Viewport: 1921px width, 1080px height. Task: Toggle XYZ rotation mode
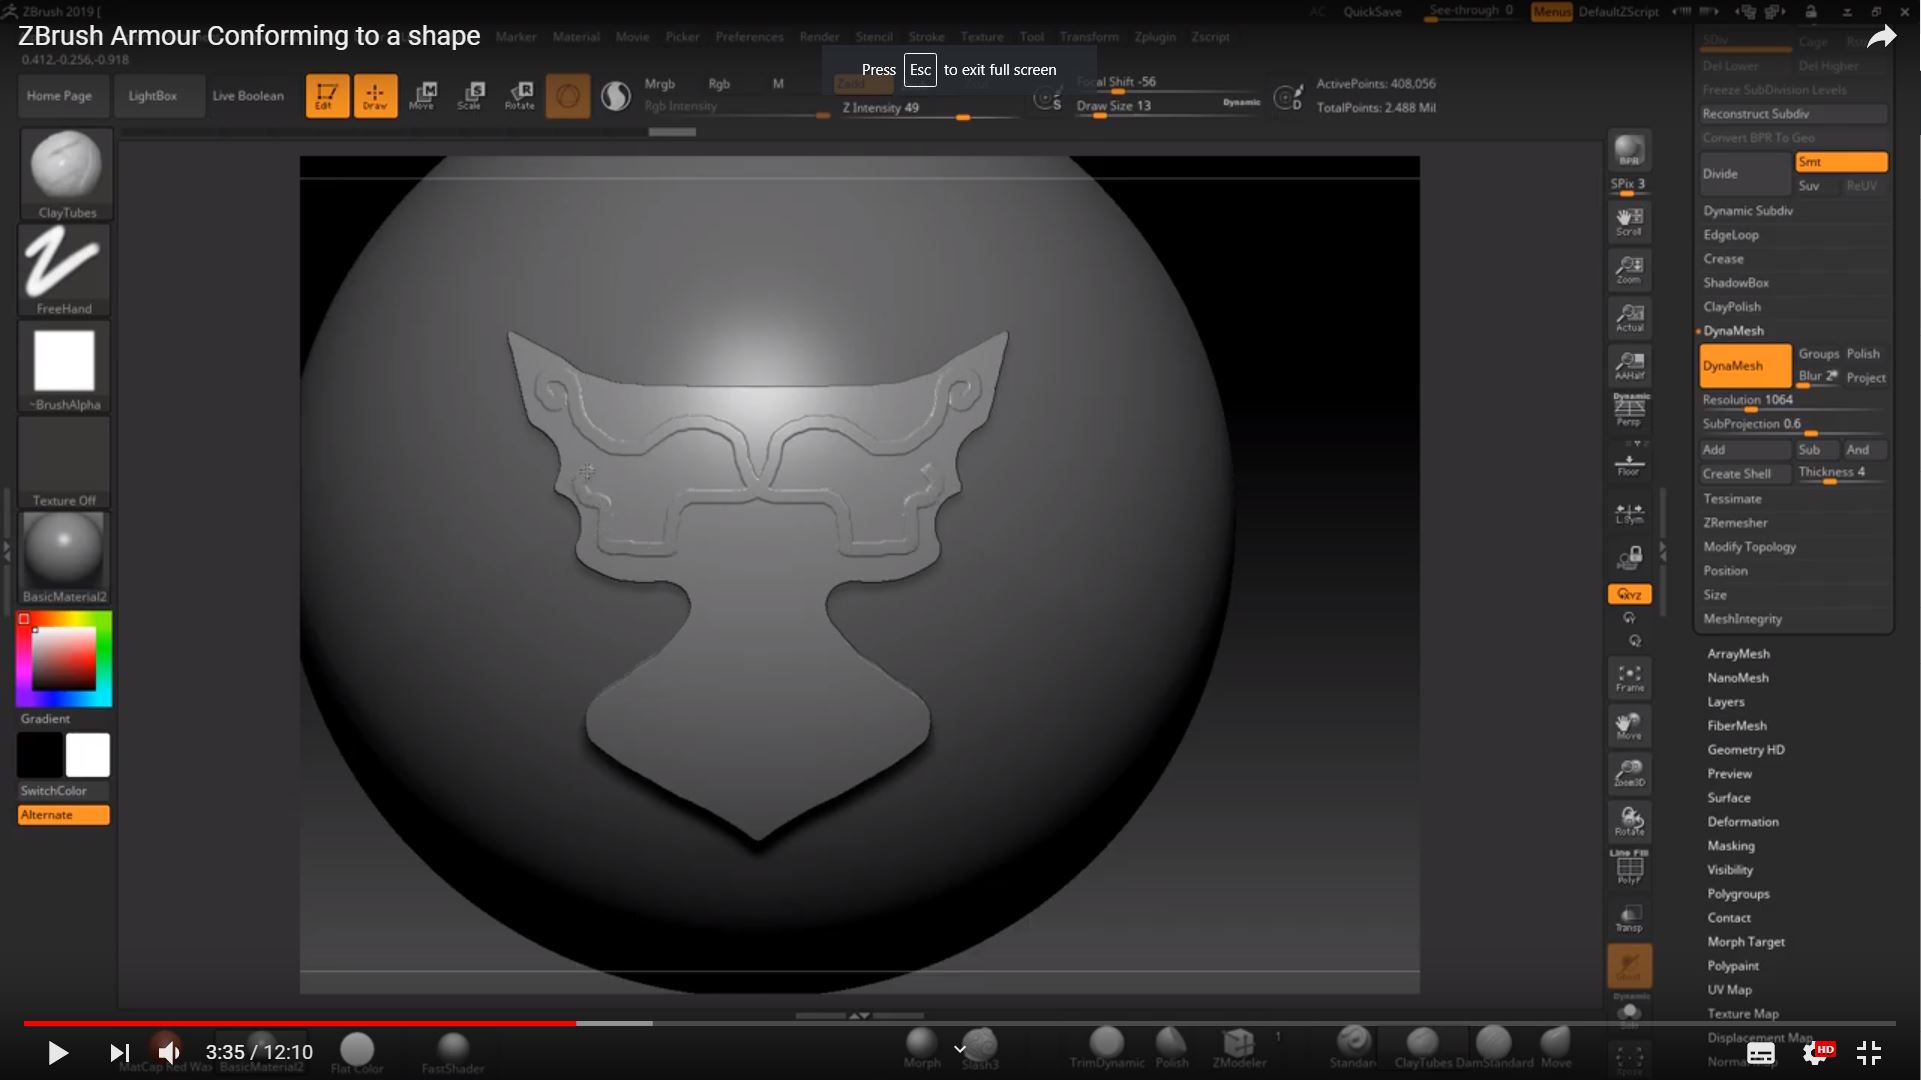(1629, 594)
